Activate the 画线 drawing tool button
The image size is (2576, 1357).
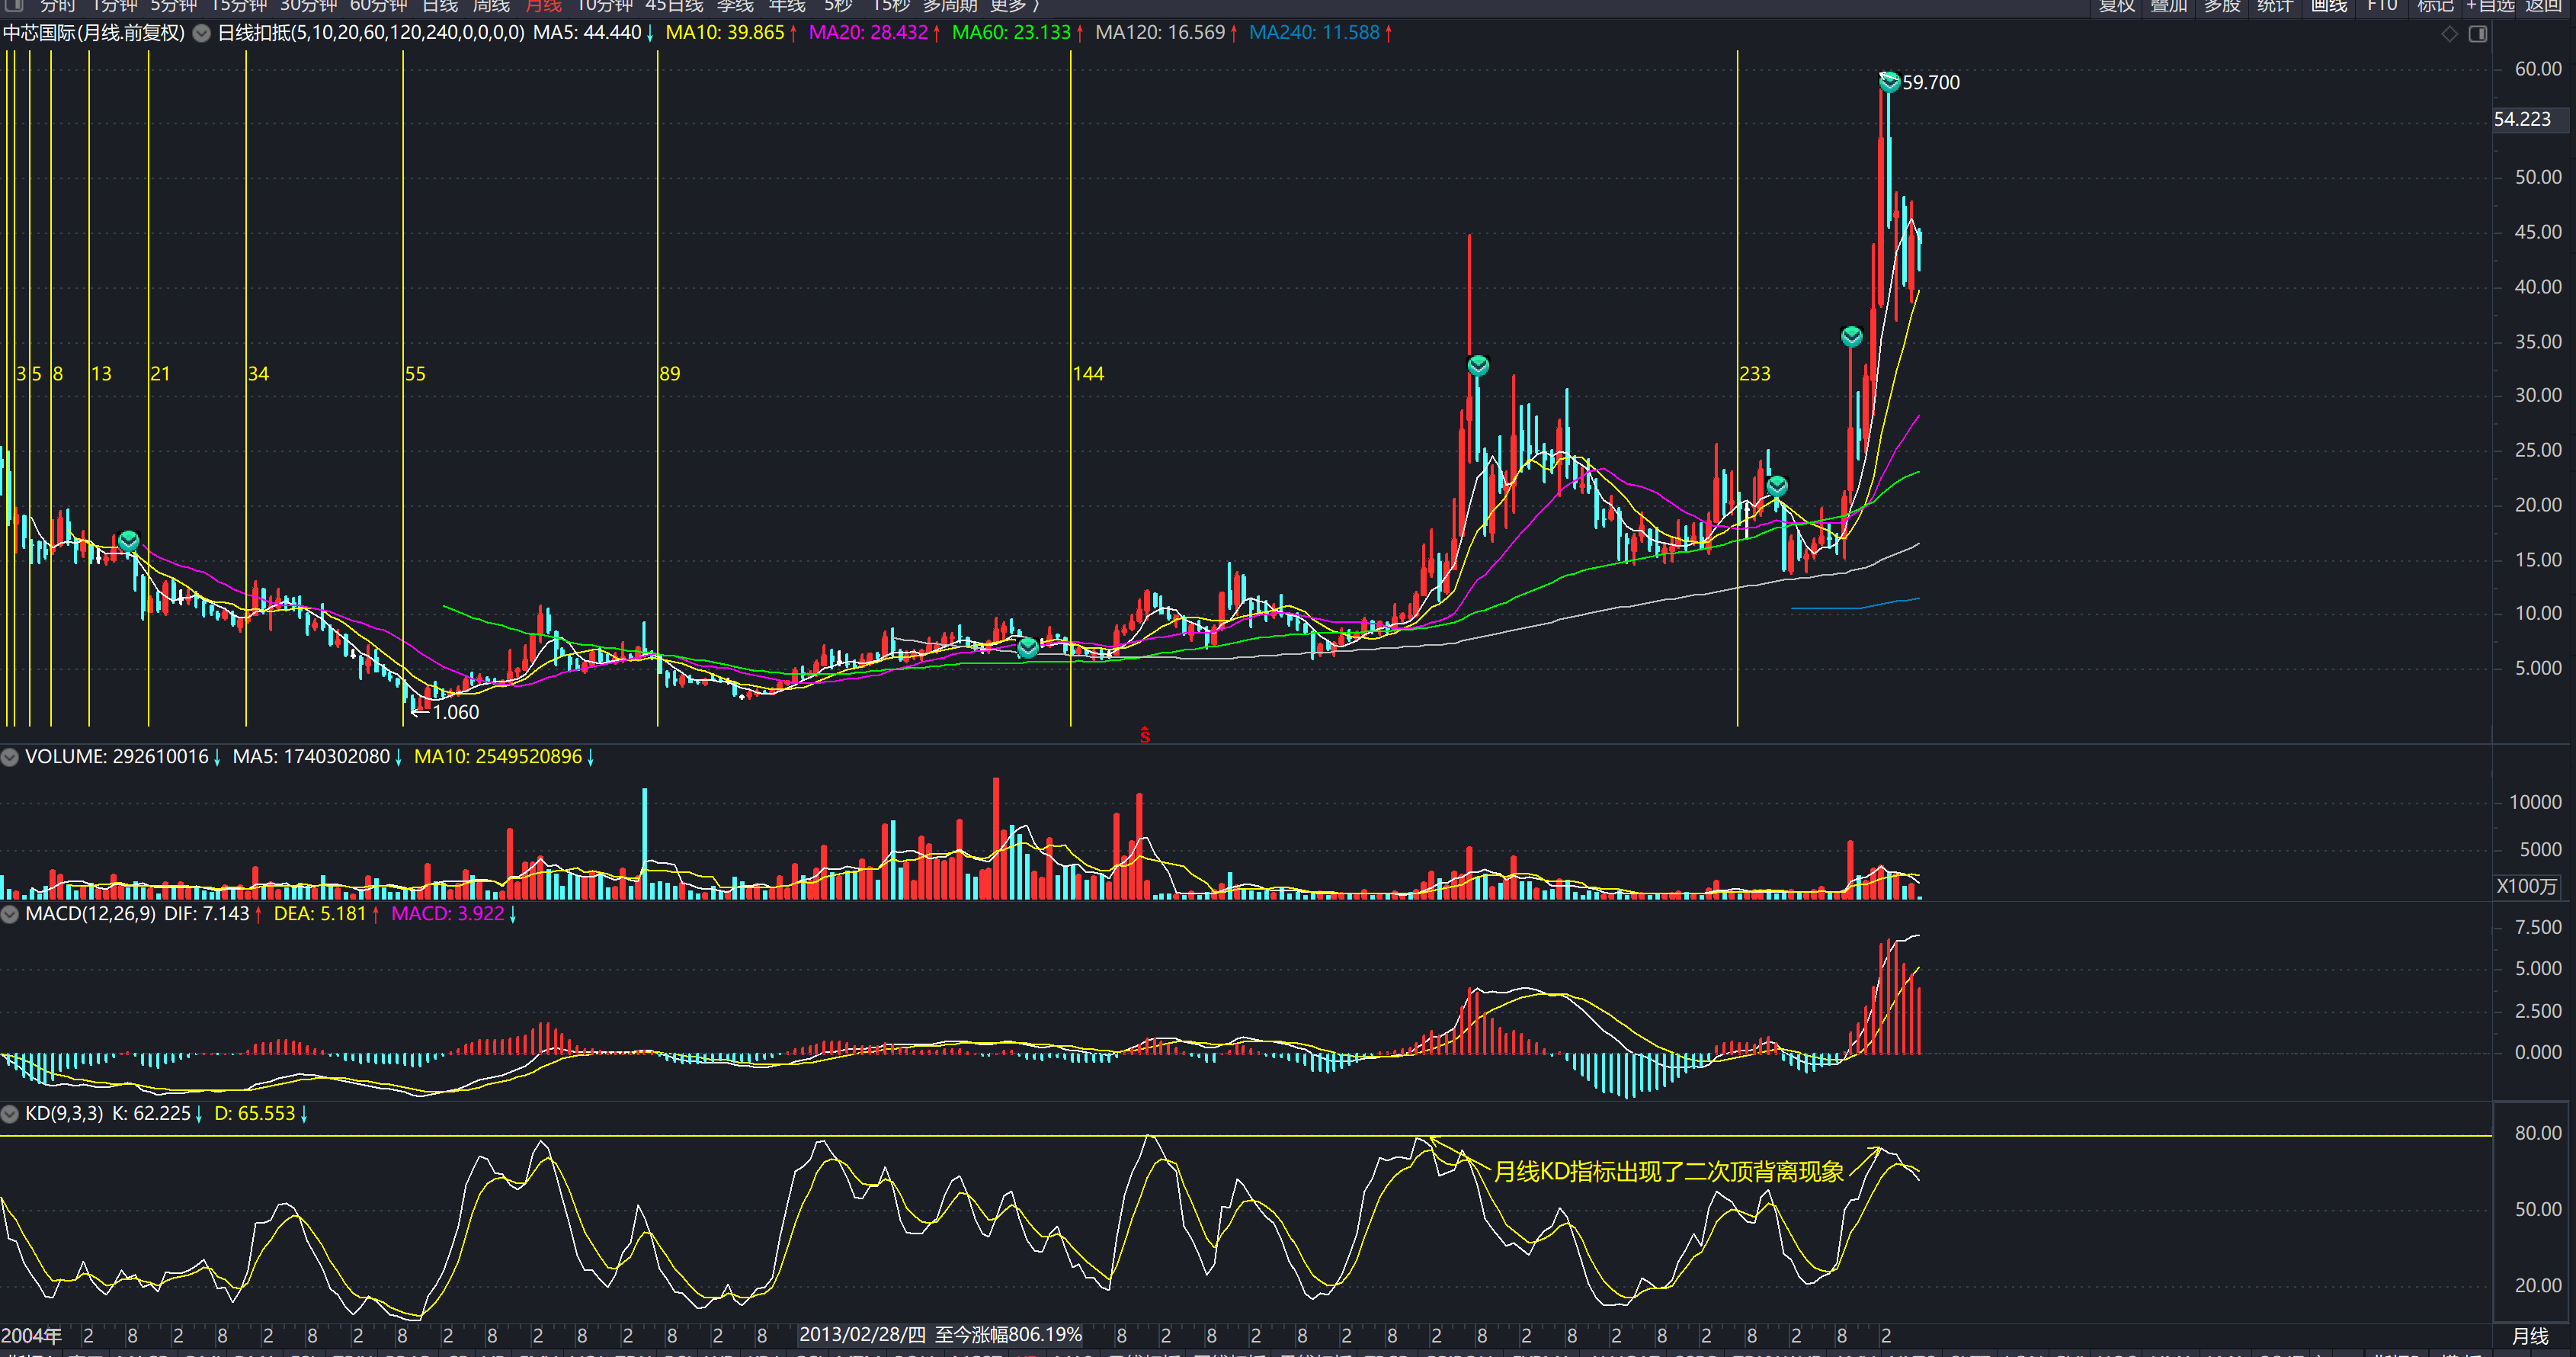click(2329, 6)
